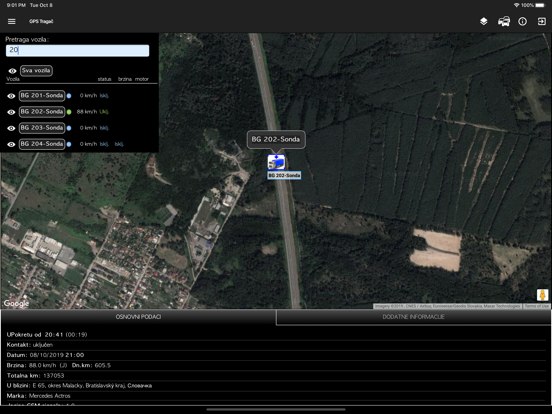Click the motor column header
Image resolution: width=552 pixels, height=414 pixels.
[142, 79]
